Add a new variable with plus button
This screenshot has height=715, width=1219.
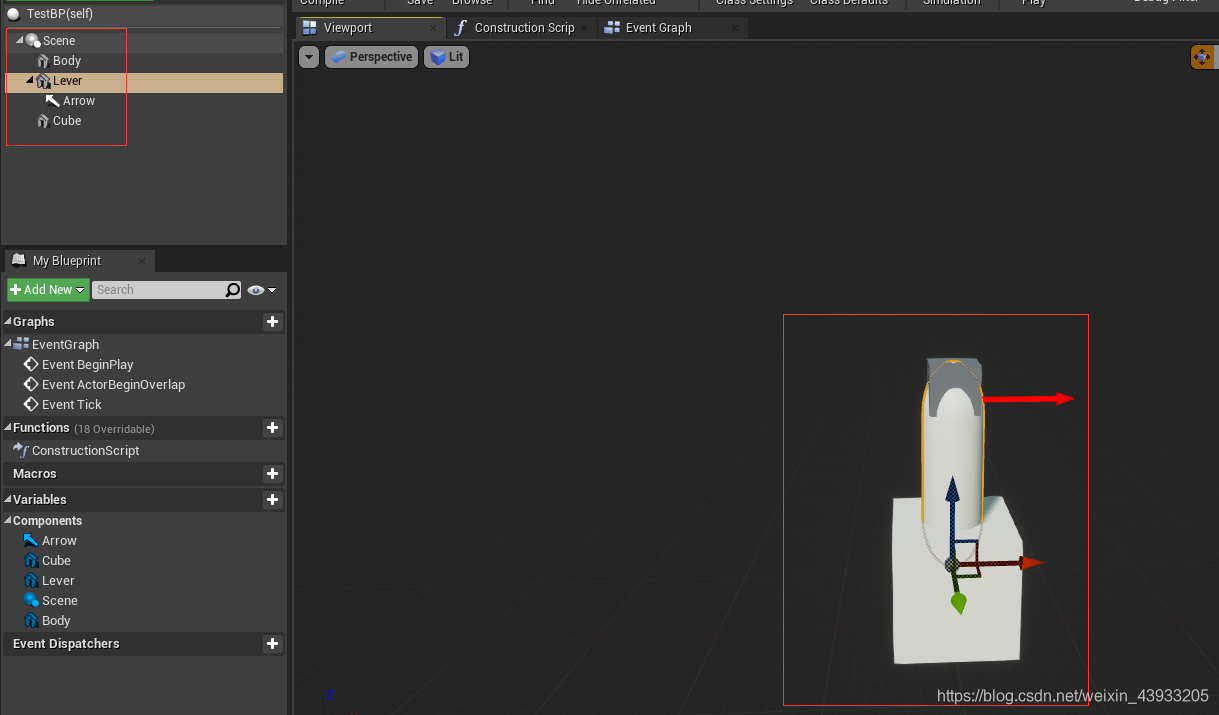point(272,500)
